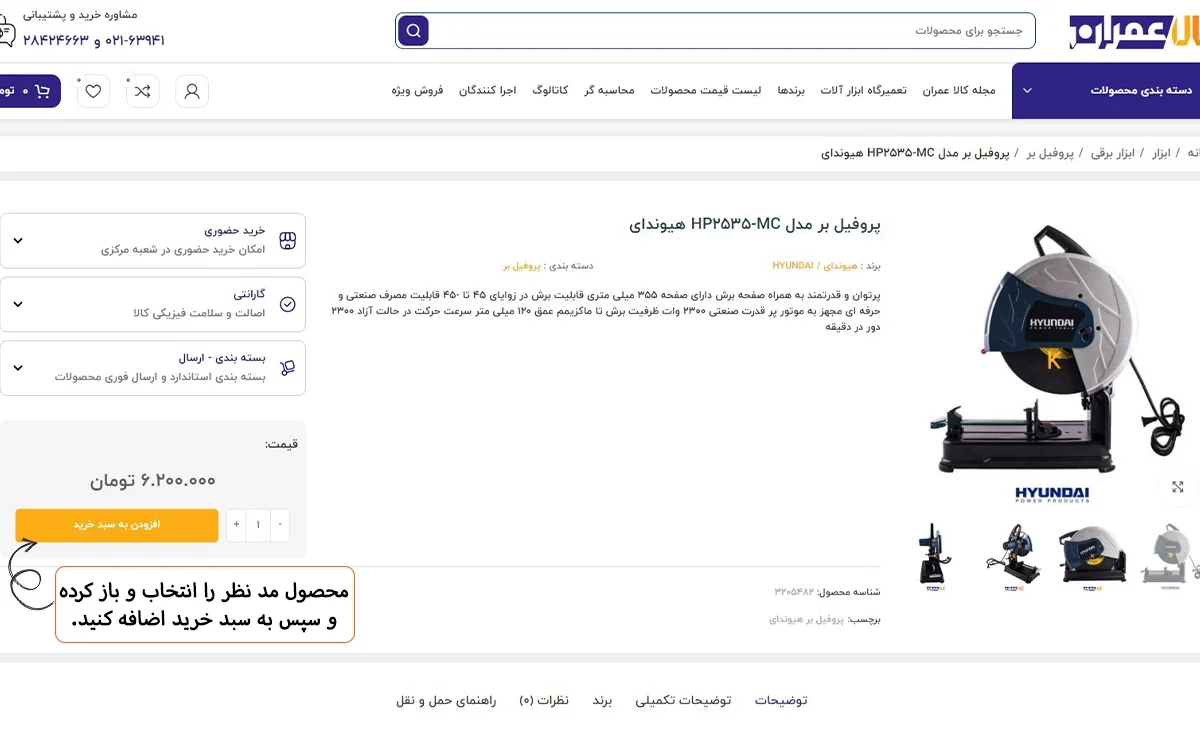
Task: Click the product description starting پرتوان و قدرتمند
Action: tap(605, 311)
